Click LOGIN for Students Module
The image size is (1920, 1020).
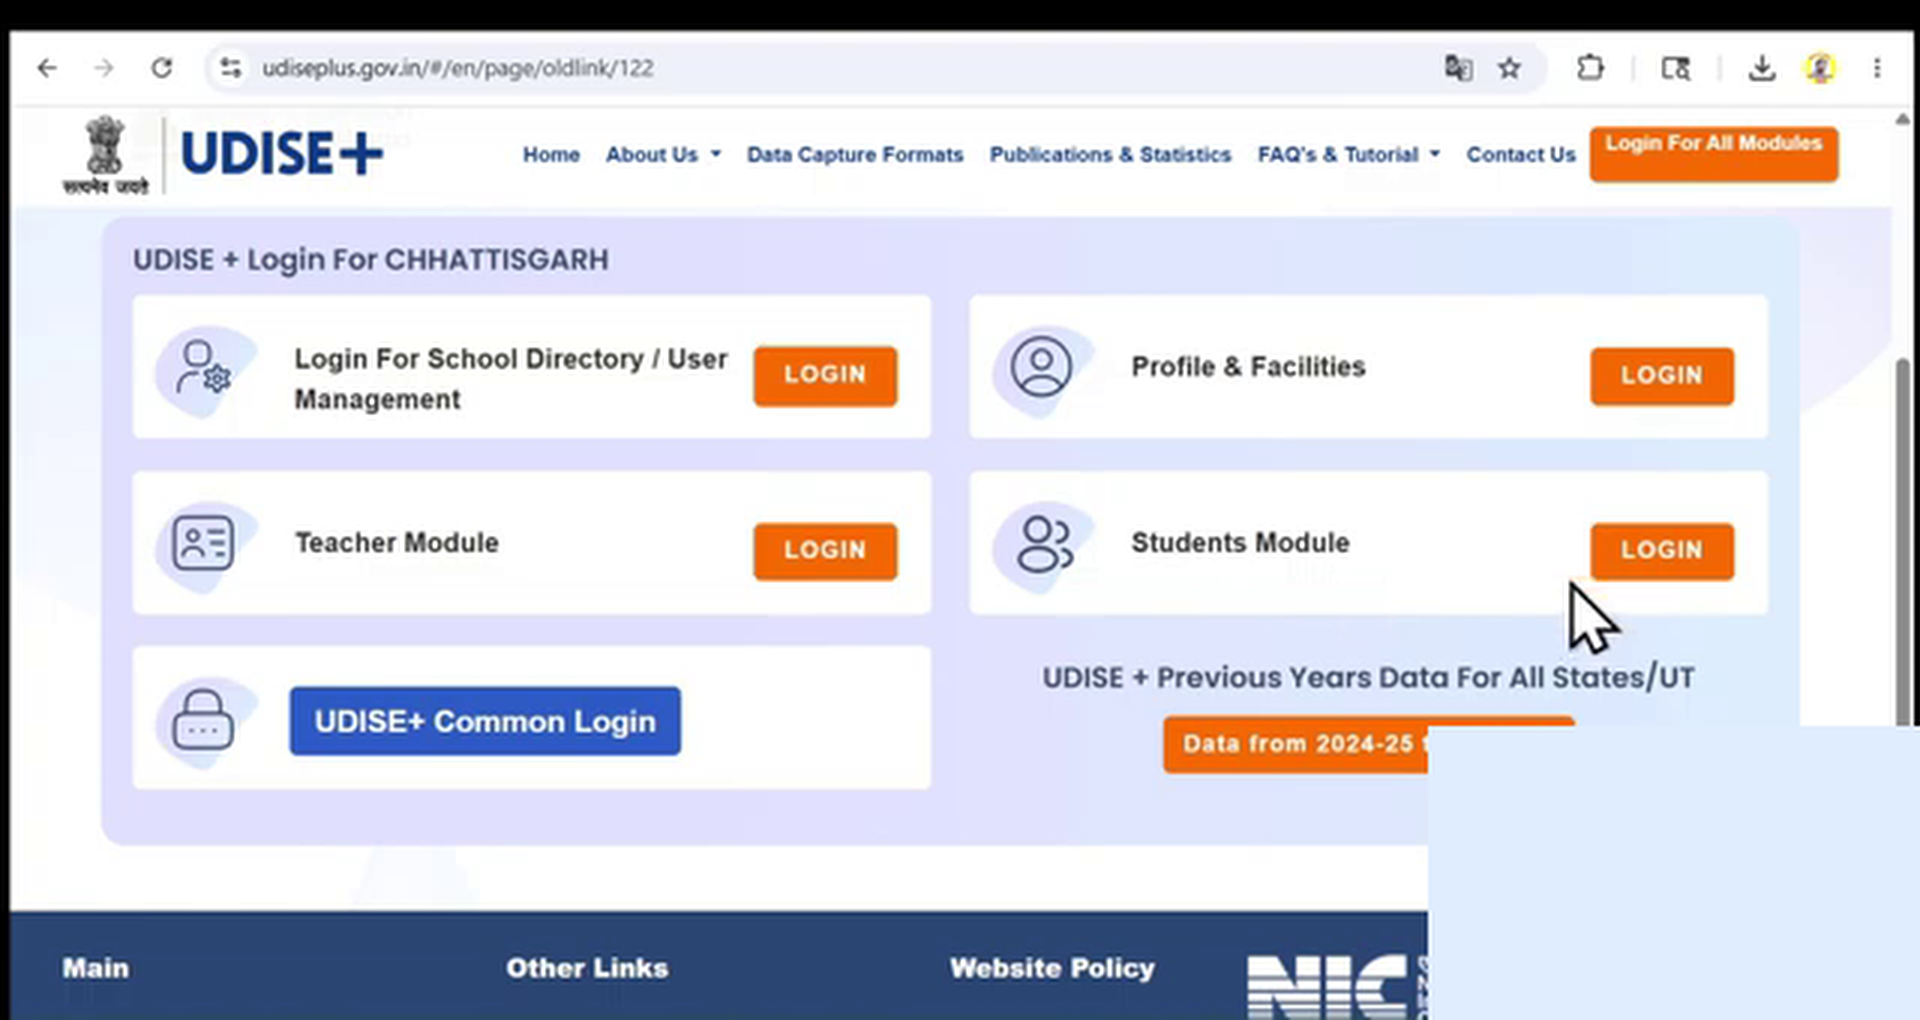(1662, 551)
